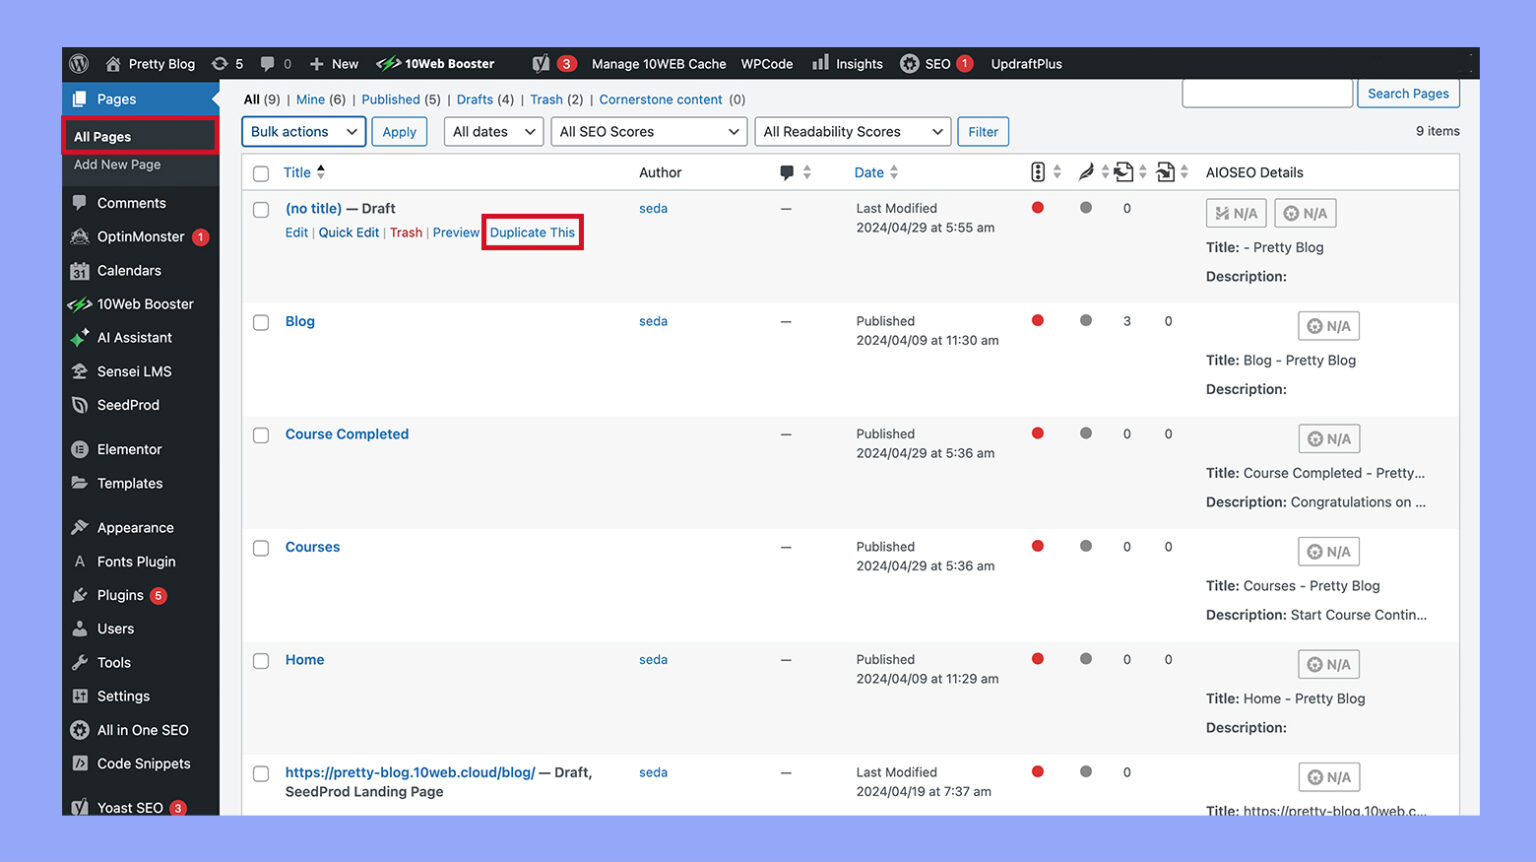Click the Yoast SEO icon in admin bar
Viewport: 1536px width, 862px height.
[x=541, y=63]
